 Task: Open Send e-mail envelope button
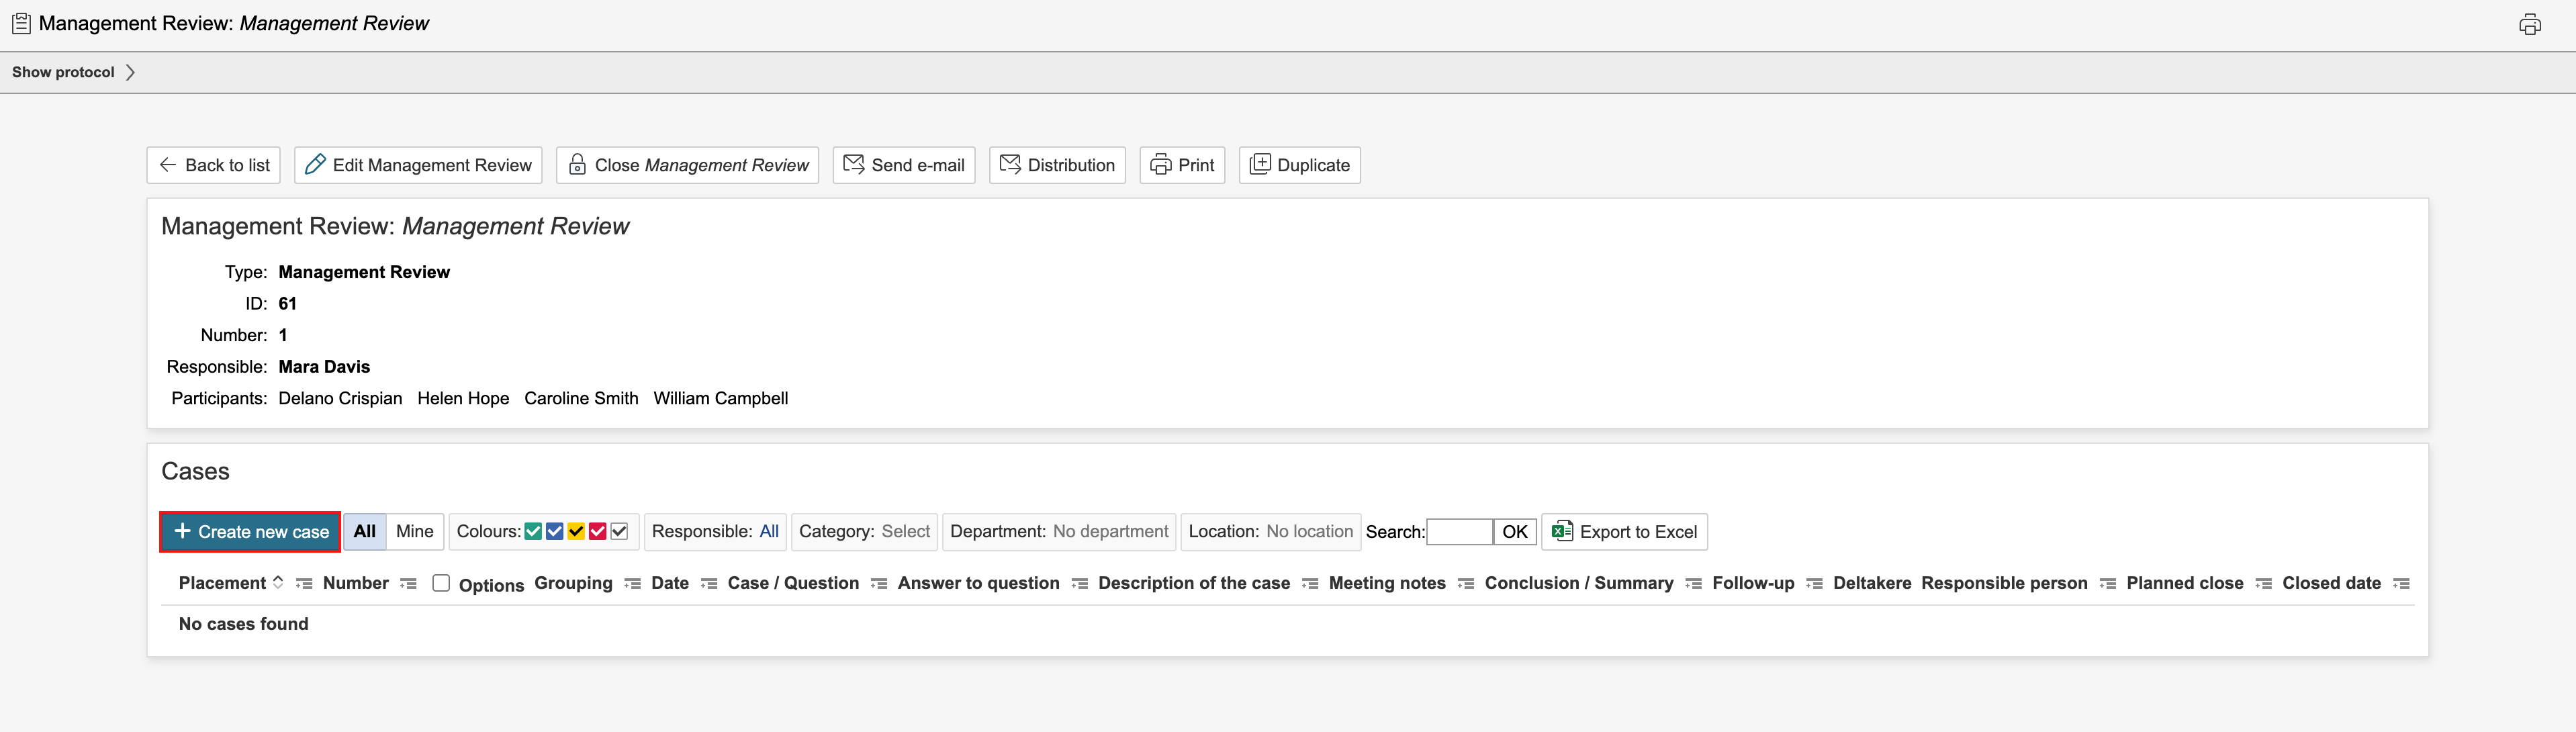click(x=904, y=165)
